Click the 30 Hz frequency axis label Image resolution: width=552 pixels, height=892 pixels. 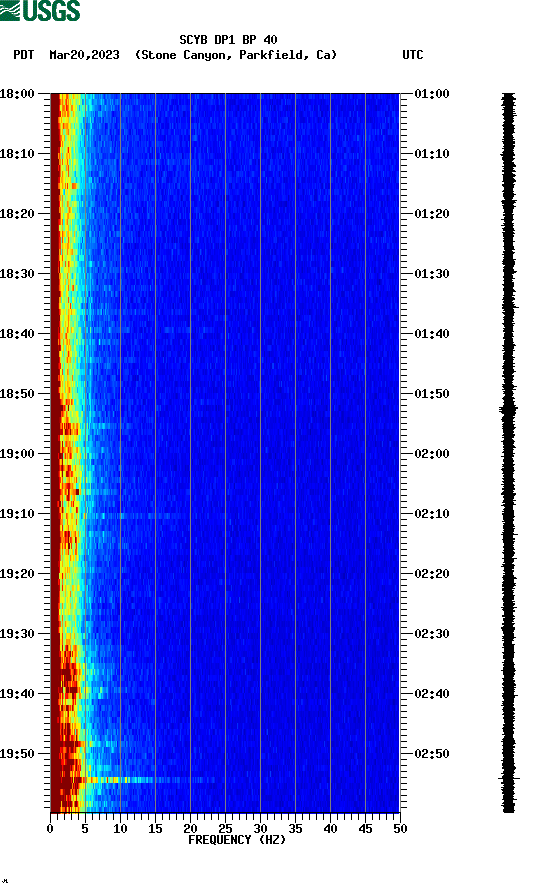(260, 828)
